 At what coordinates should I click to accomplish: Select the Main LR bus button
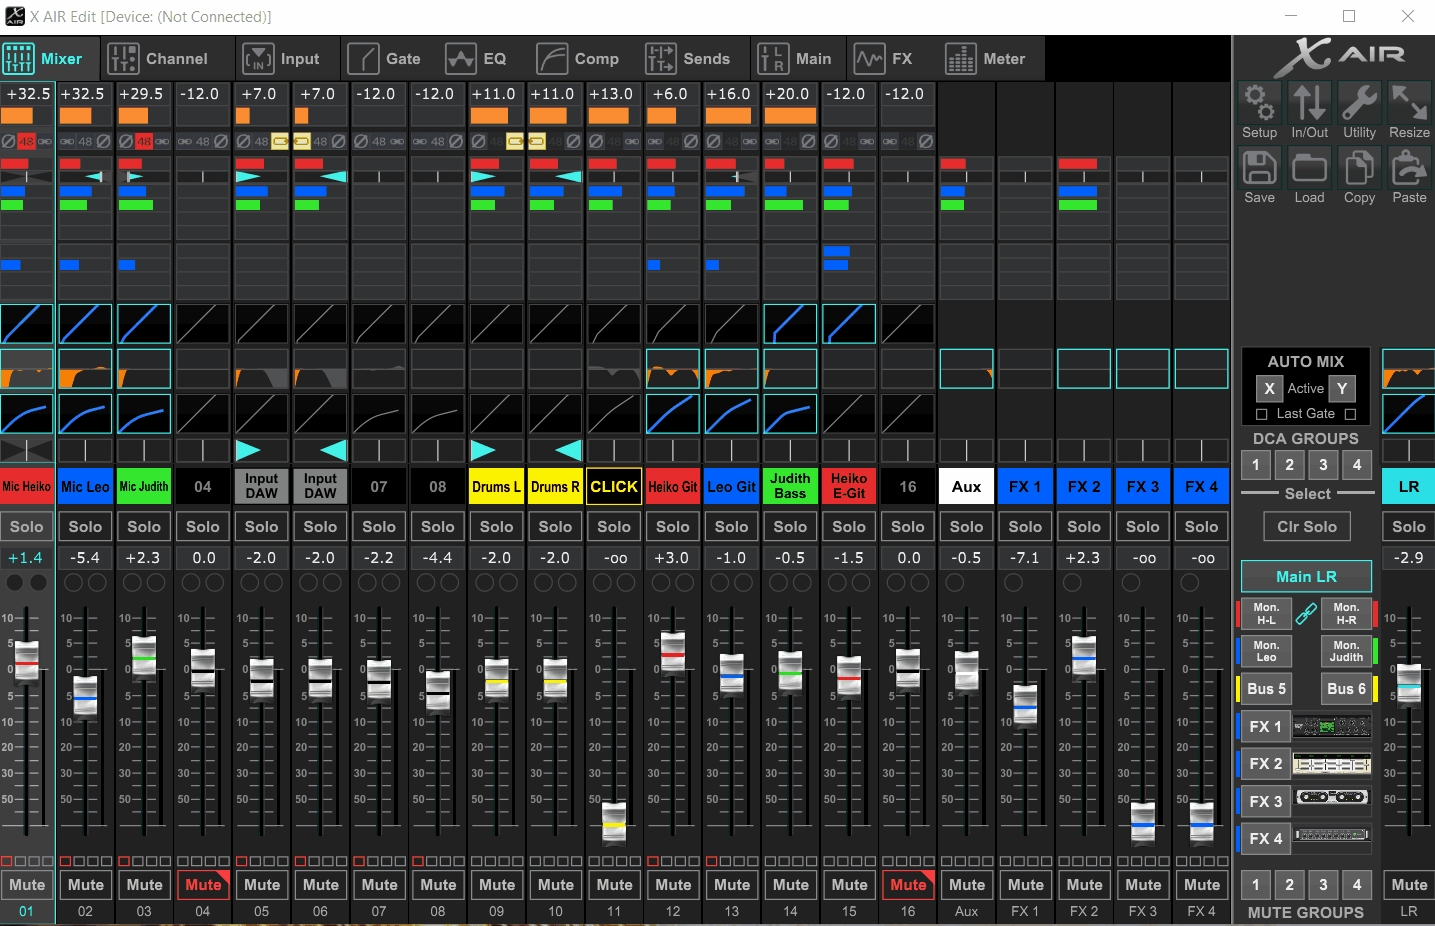1306,576
